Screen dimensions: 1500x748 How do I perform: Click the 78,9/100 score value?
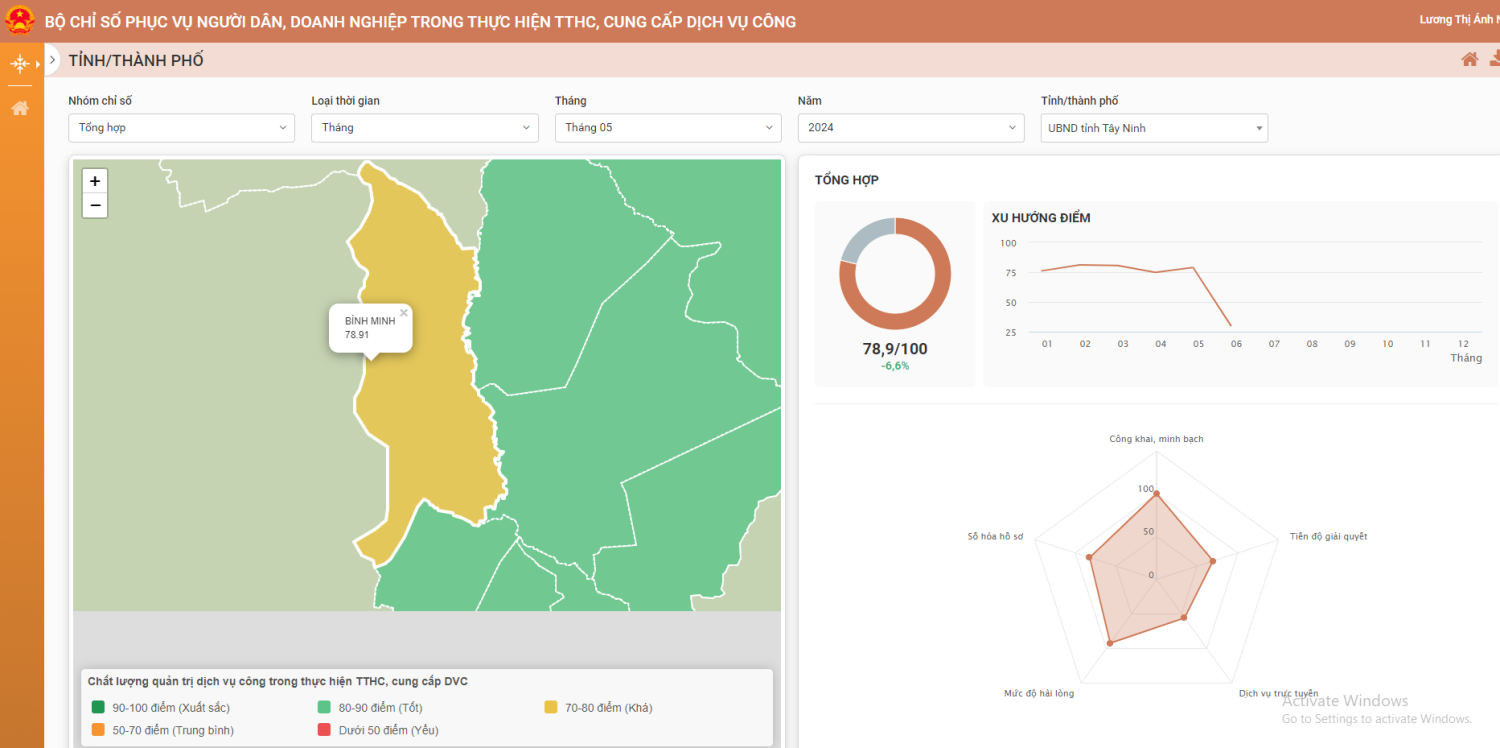point(895,349)
